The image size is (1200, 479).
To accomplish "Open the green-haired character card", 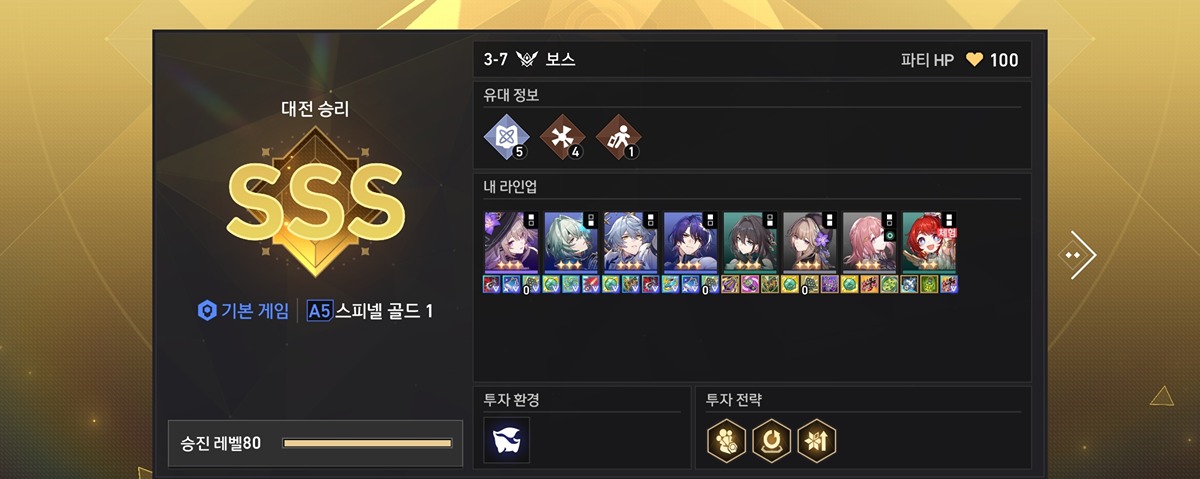I will click(572, 242).
